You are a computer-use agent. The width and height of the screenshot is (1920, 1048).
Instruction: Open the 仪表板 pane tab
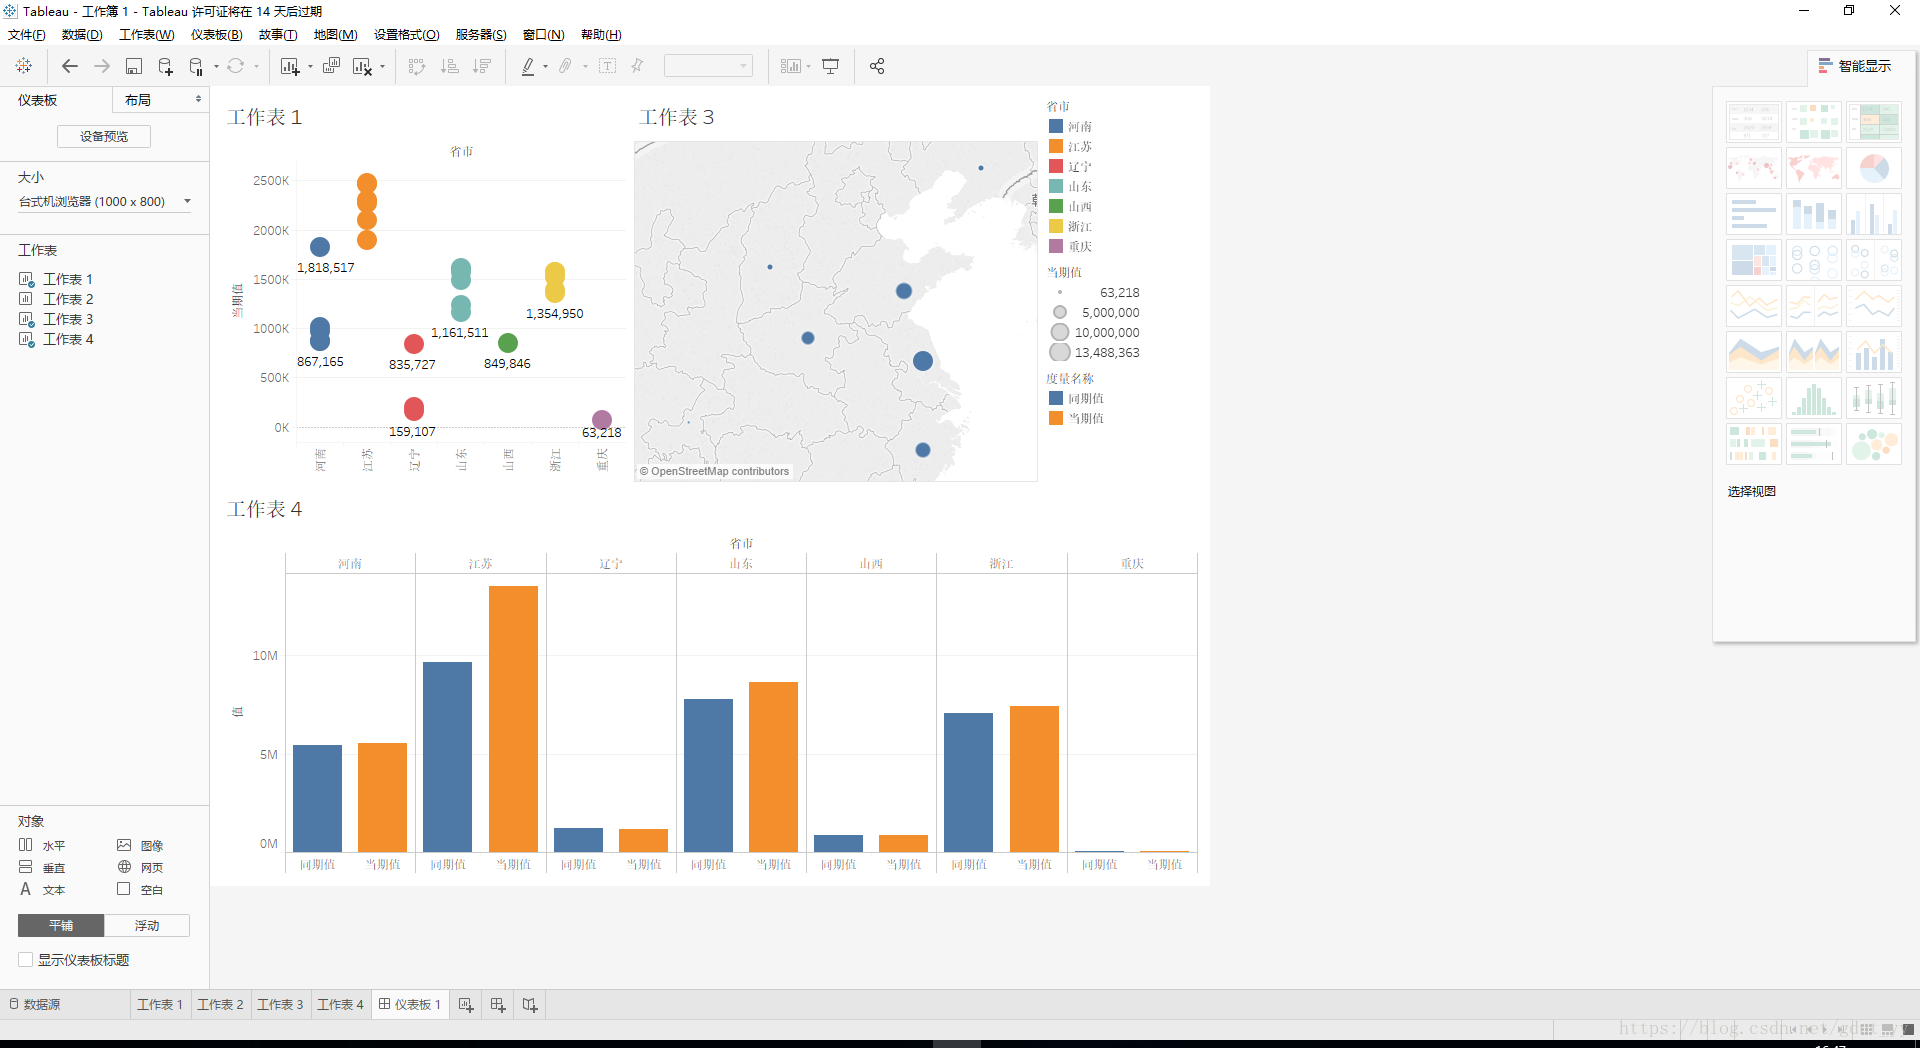coord(38,100)
